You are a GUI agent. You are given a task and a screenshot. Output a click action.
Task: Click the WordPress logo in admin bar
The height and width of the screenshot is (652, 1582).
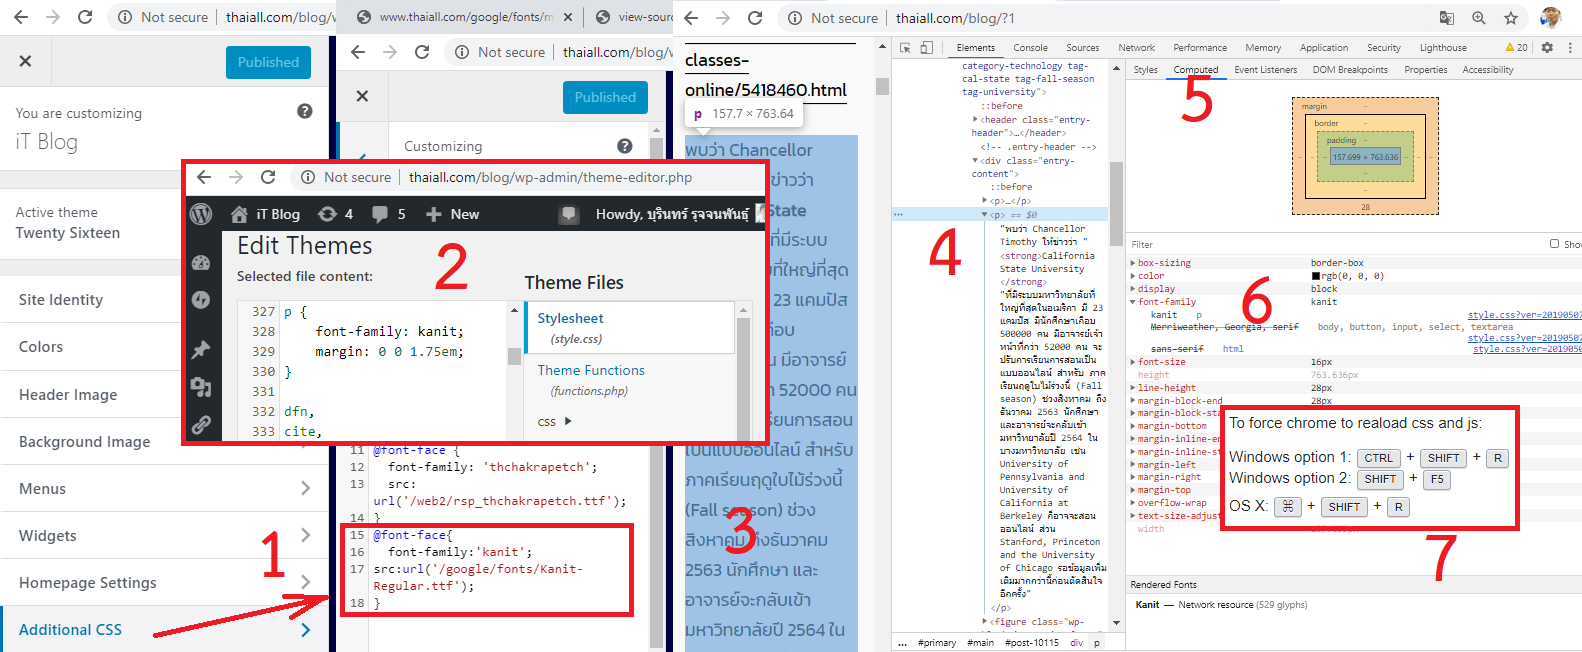[x=201, y=214]
